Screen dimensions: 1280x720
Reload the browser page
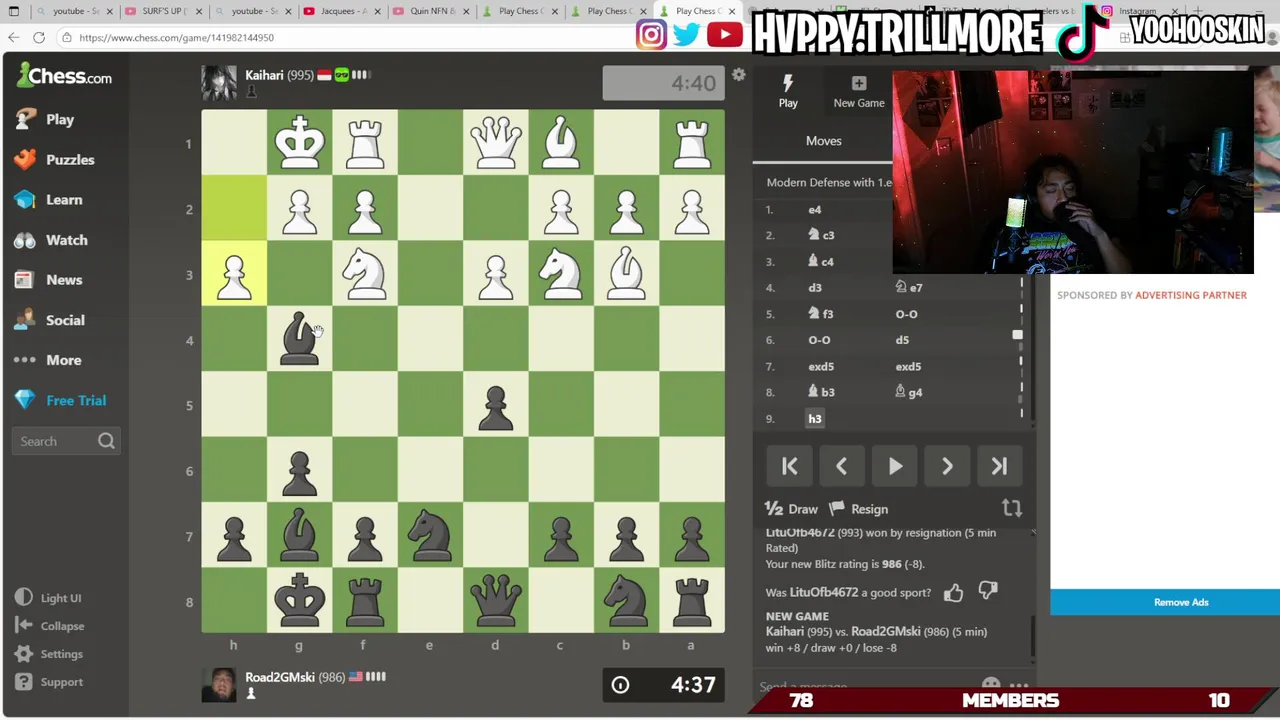[x=39, y=37]
